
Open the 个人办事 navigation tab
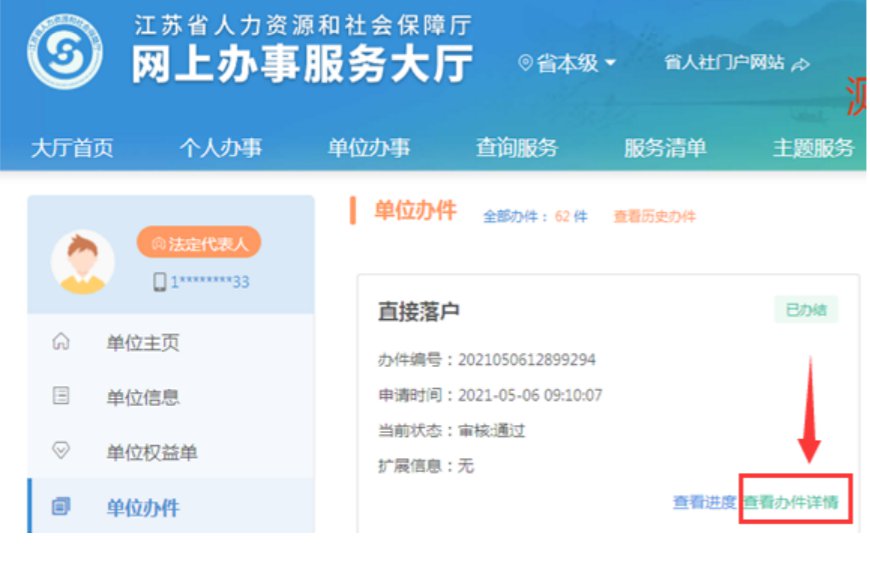[x=220, y=148]
